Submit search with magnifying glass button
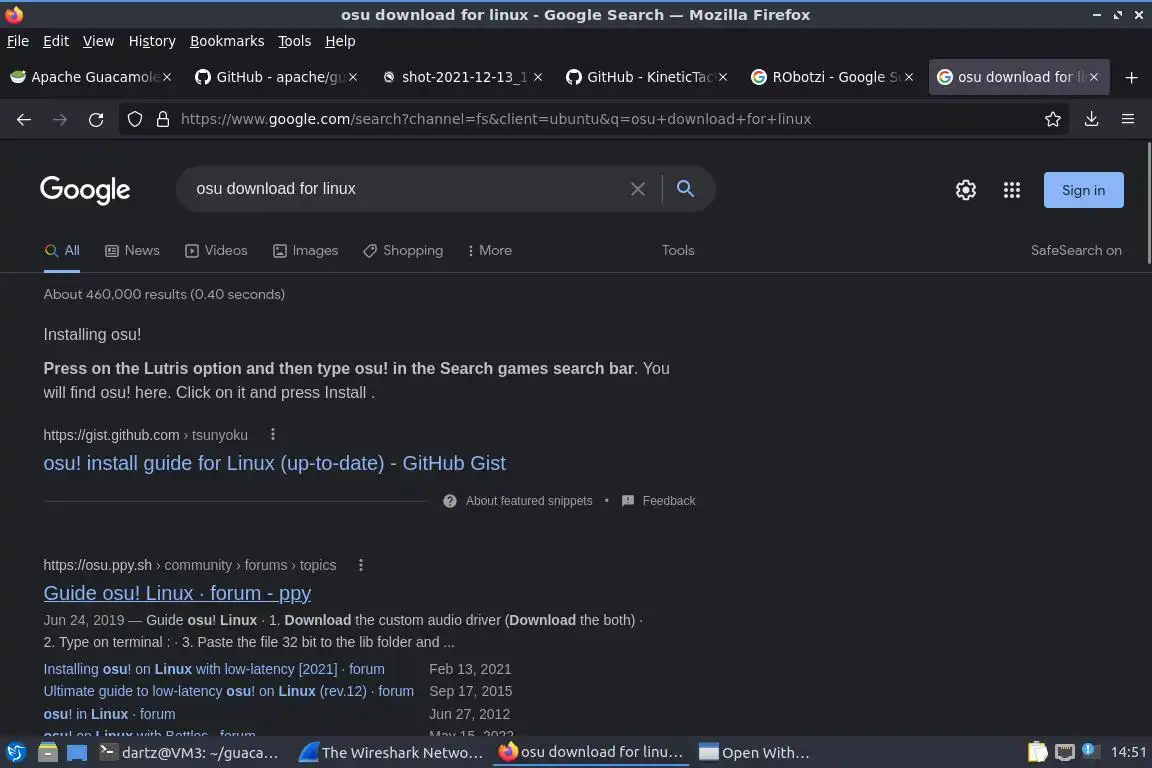 (x=685, y=189)
